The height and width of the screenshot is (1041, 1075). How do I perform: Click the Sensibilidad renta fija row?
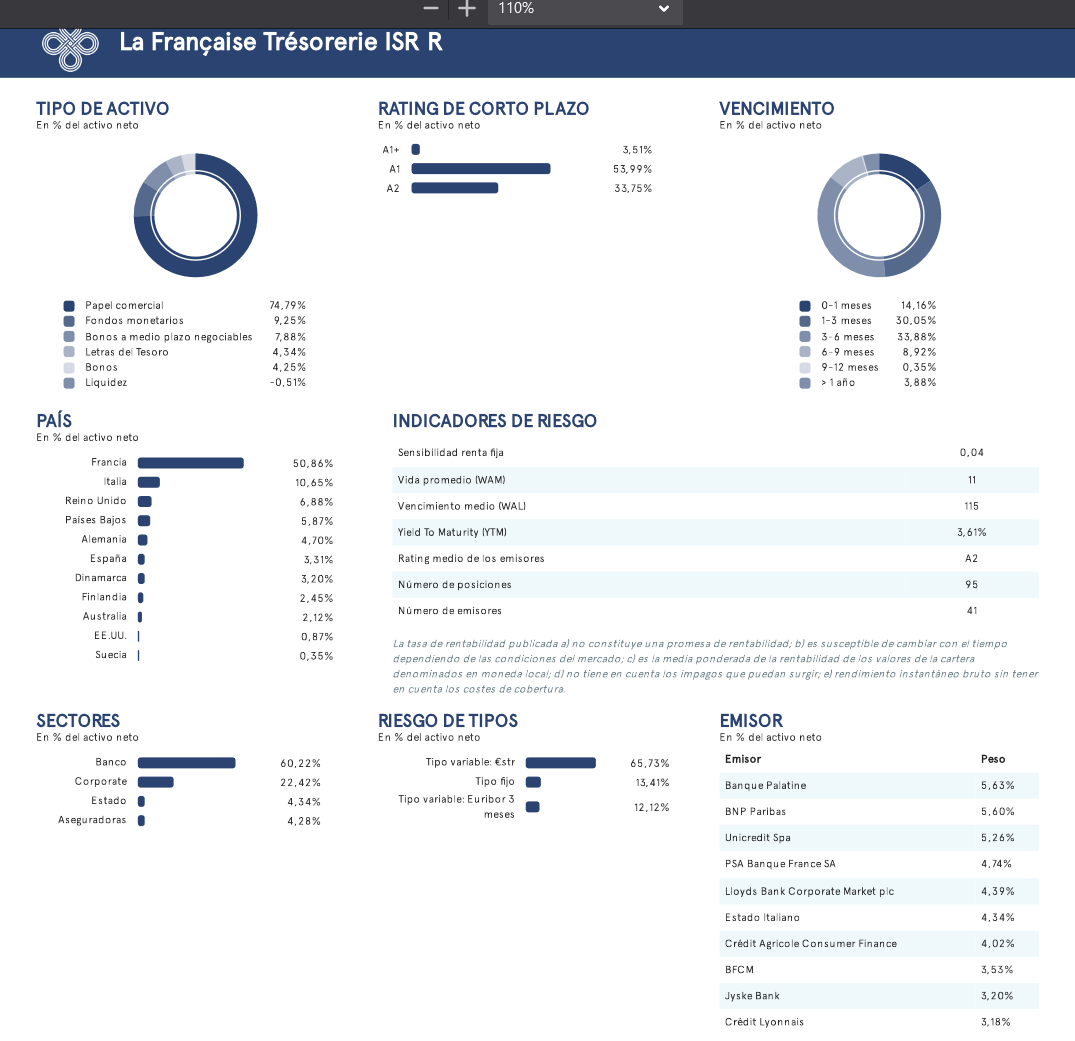(x=716, y=453)
